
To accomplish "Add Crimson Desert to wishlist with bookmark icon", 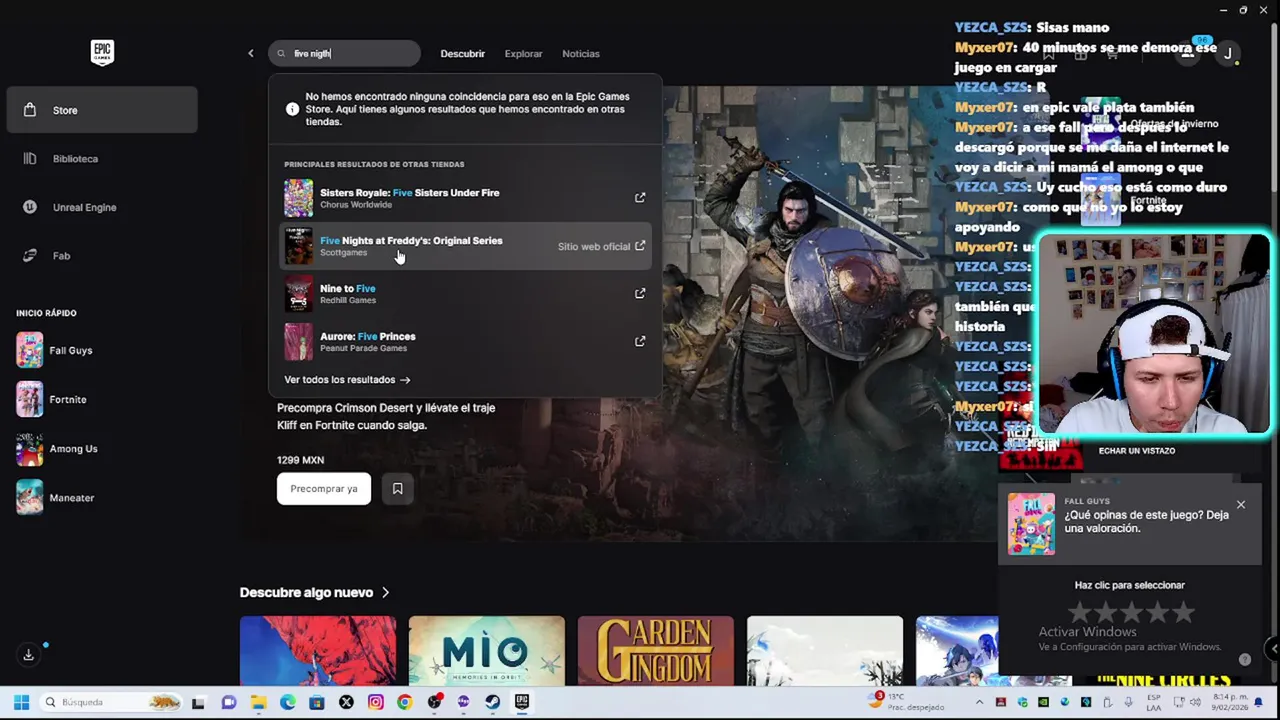I will [397, 488].
